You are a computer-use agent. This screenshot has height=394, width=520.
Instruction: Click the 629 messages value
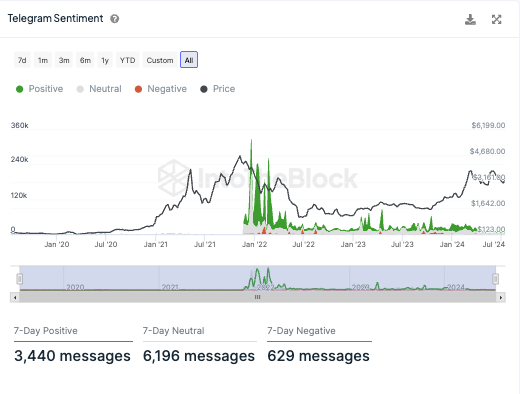tap(318, 356)
